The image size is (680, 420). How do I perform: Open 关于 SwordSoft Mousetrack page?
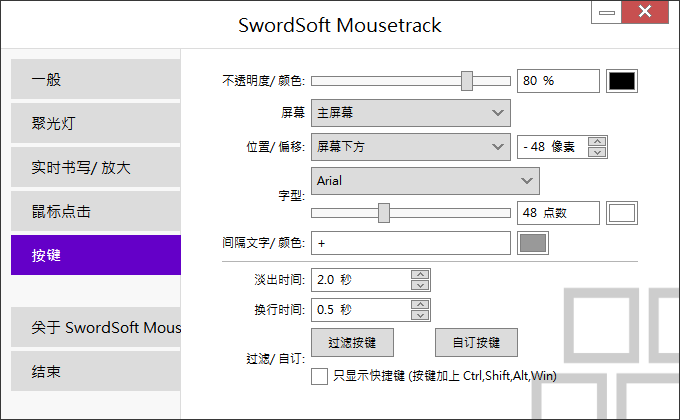(95, 327)
